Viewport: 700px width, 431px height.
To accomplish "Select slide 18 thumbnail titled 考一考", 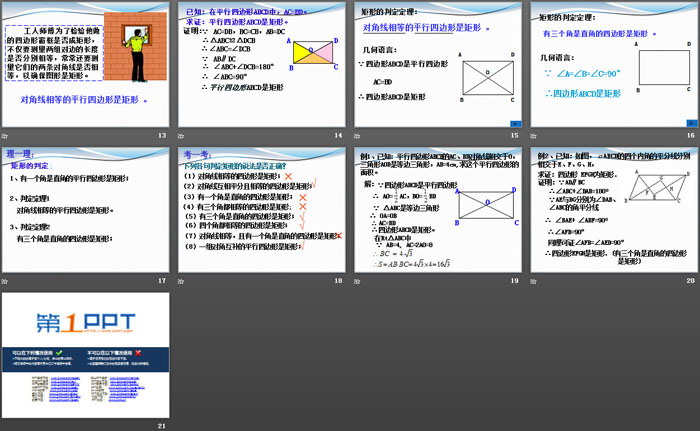I will coord(262,210).
